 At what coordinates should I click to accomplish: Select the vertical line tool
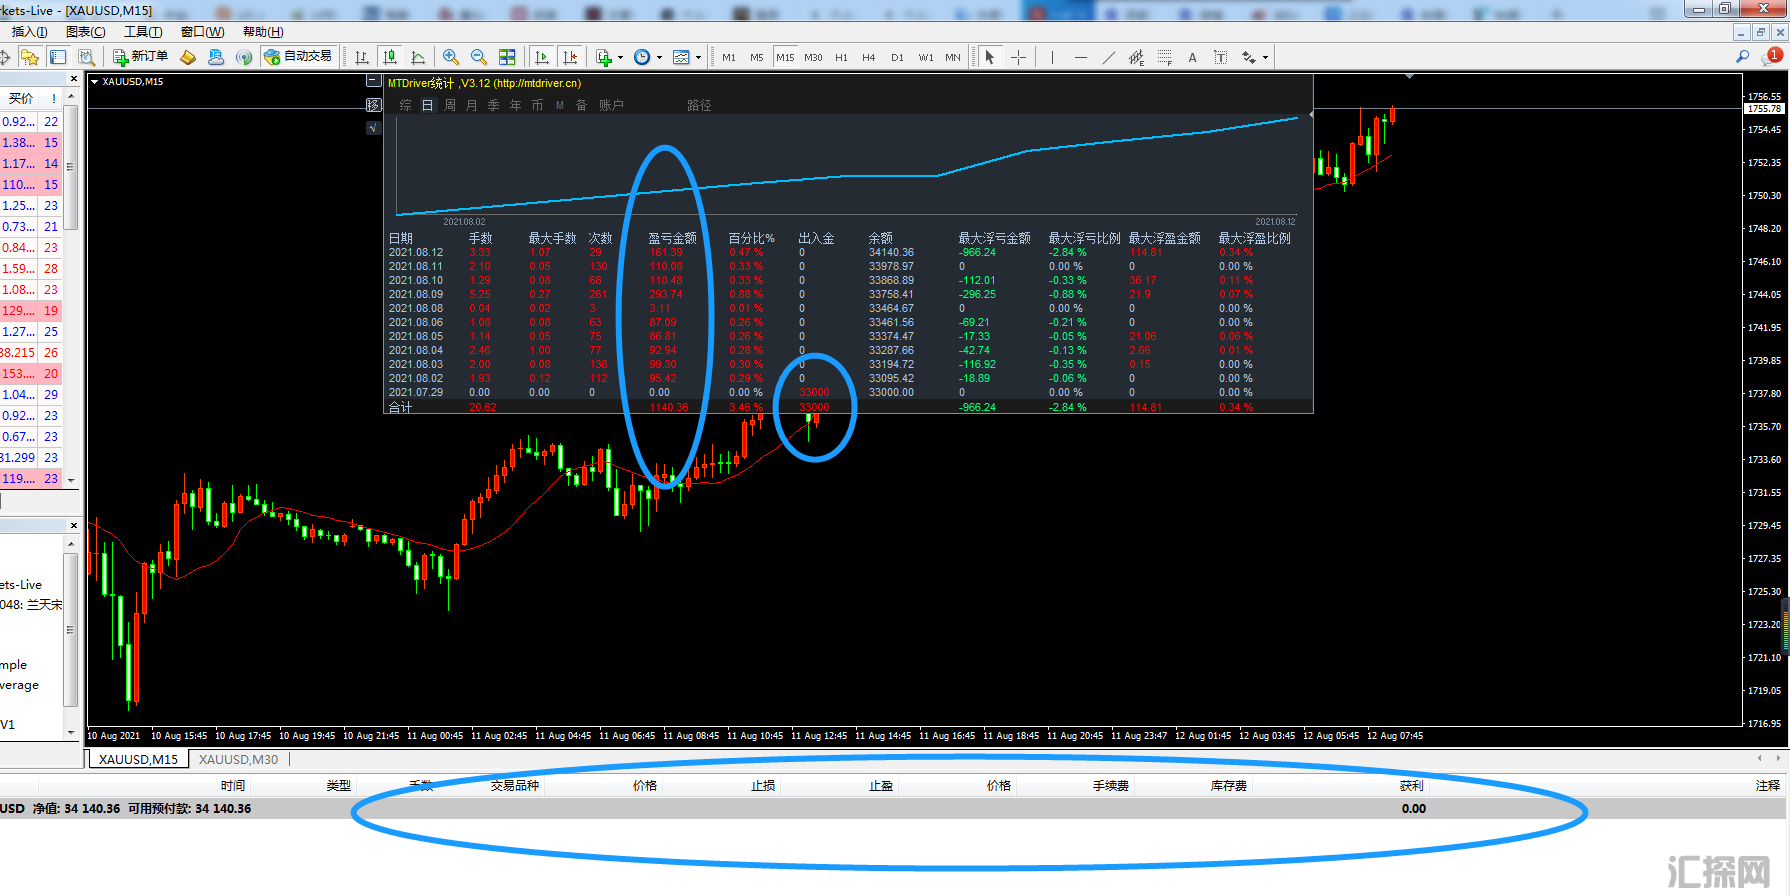click(1052, 57)
